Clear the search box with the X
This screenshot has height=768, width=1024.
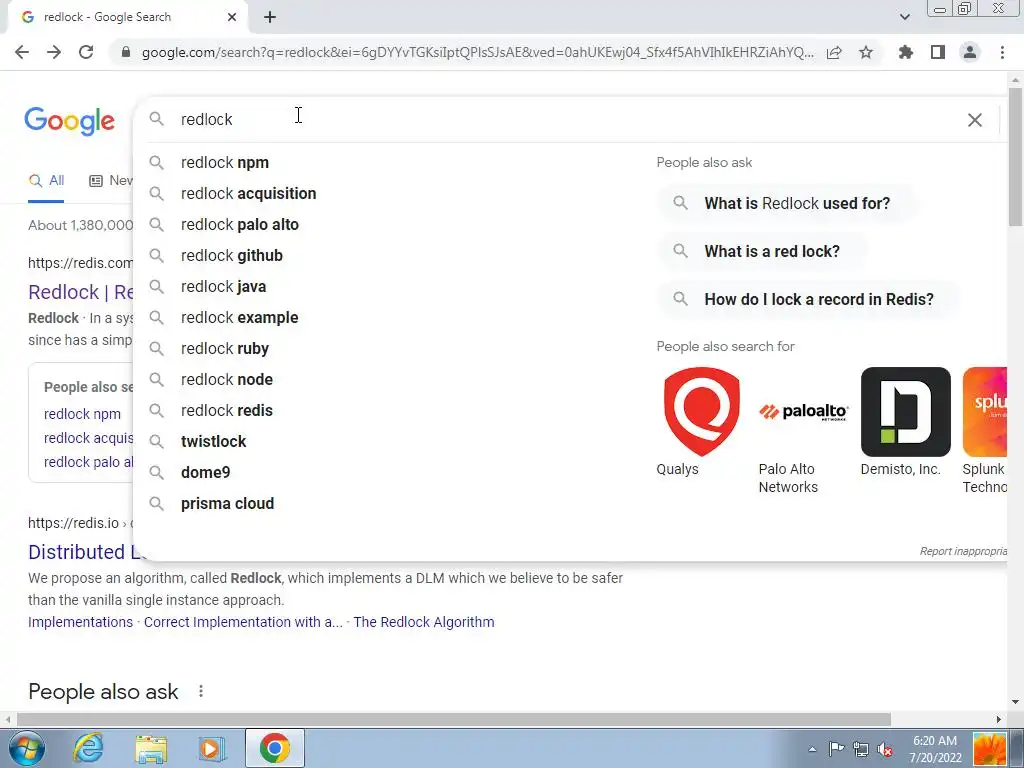pyautogui.click(x=974, y=120)
